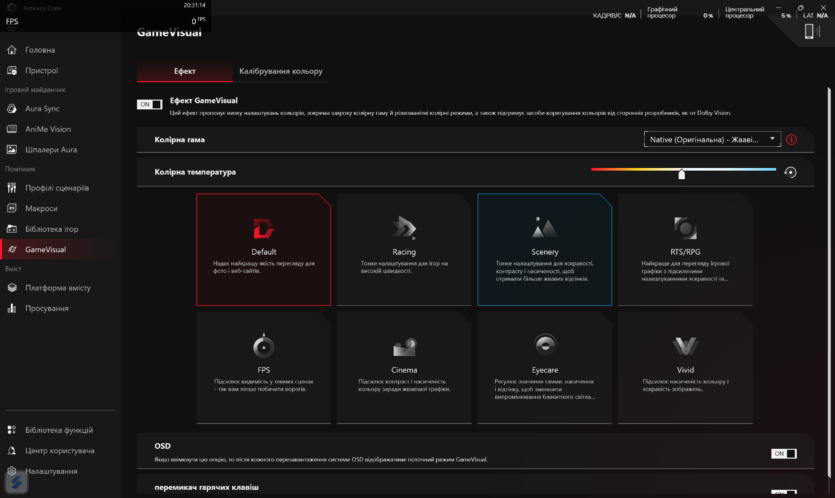The width and height of the screenshot is (835, 498).
Task: Toggle the Ефект GameVisual ON switch
Action: pyautogui.click(x=149, y=104)
